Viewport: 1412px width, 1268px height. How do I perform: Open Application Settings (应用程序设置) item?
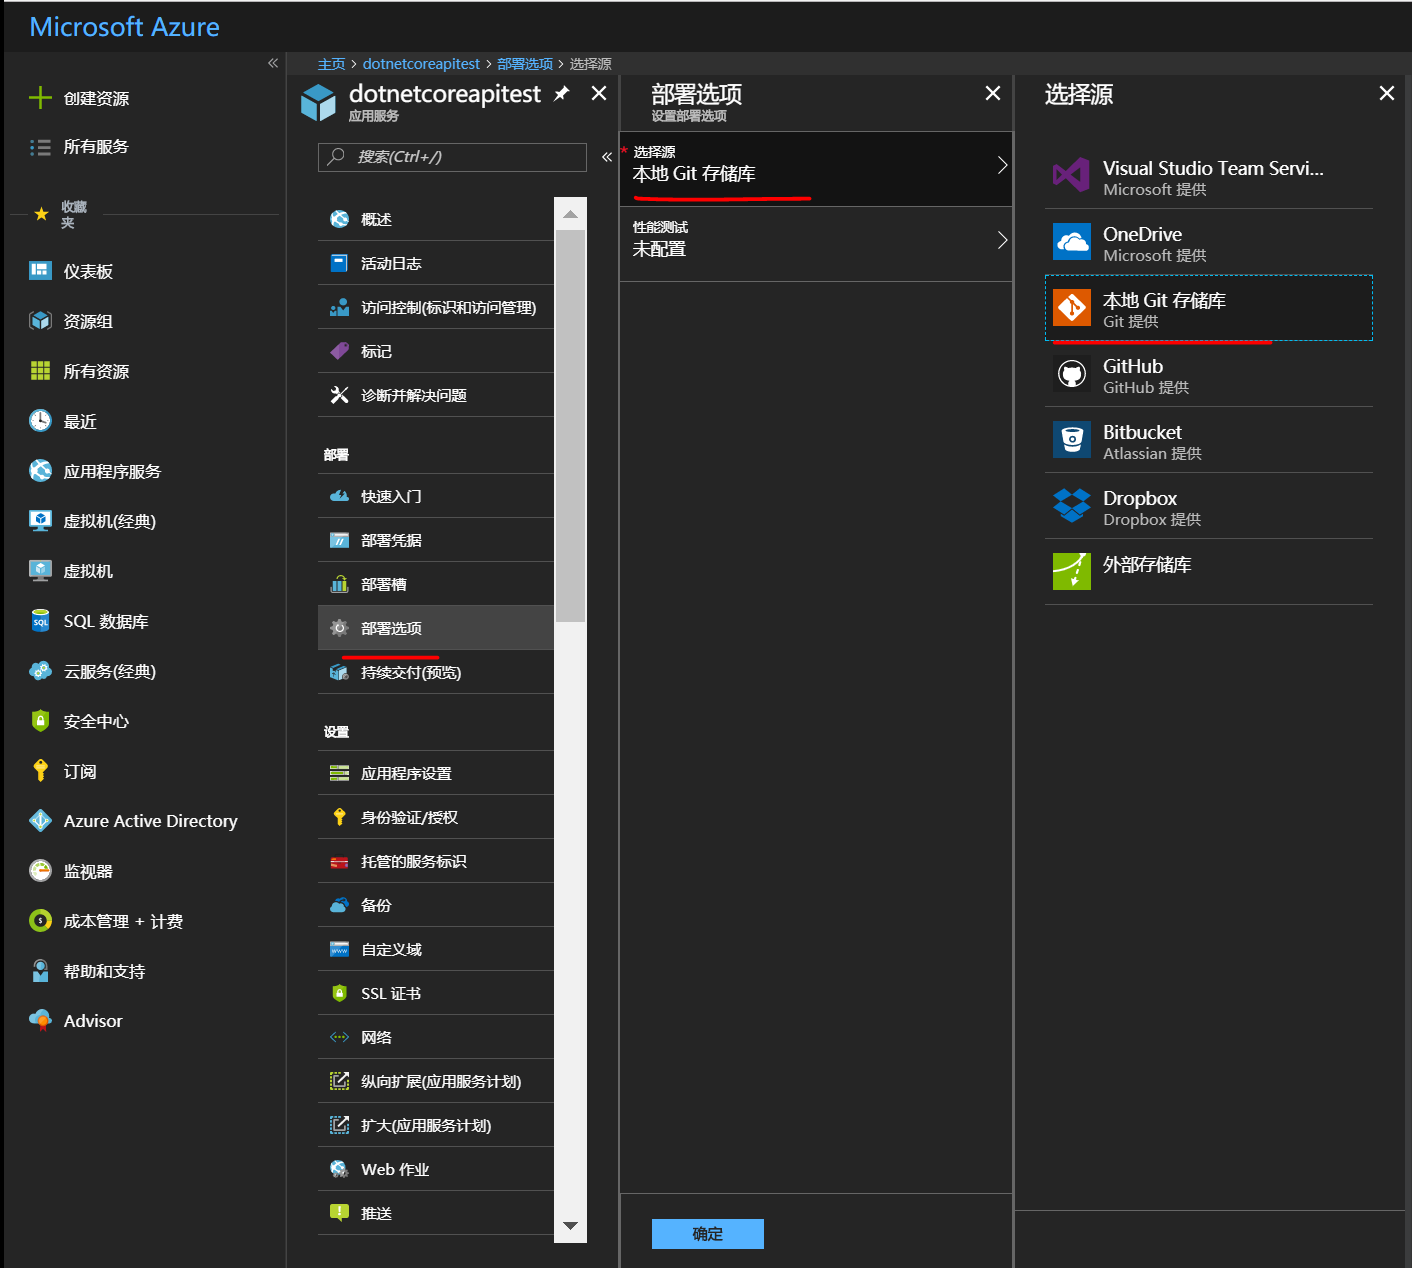click(436, 773)
